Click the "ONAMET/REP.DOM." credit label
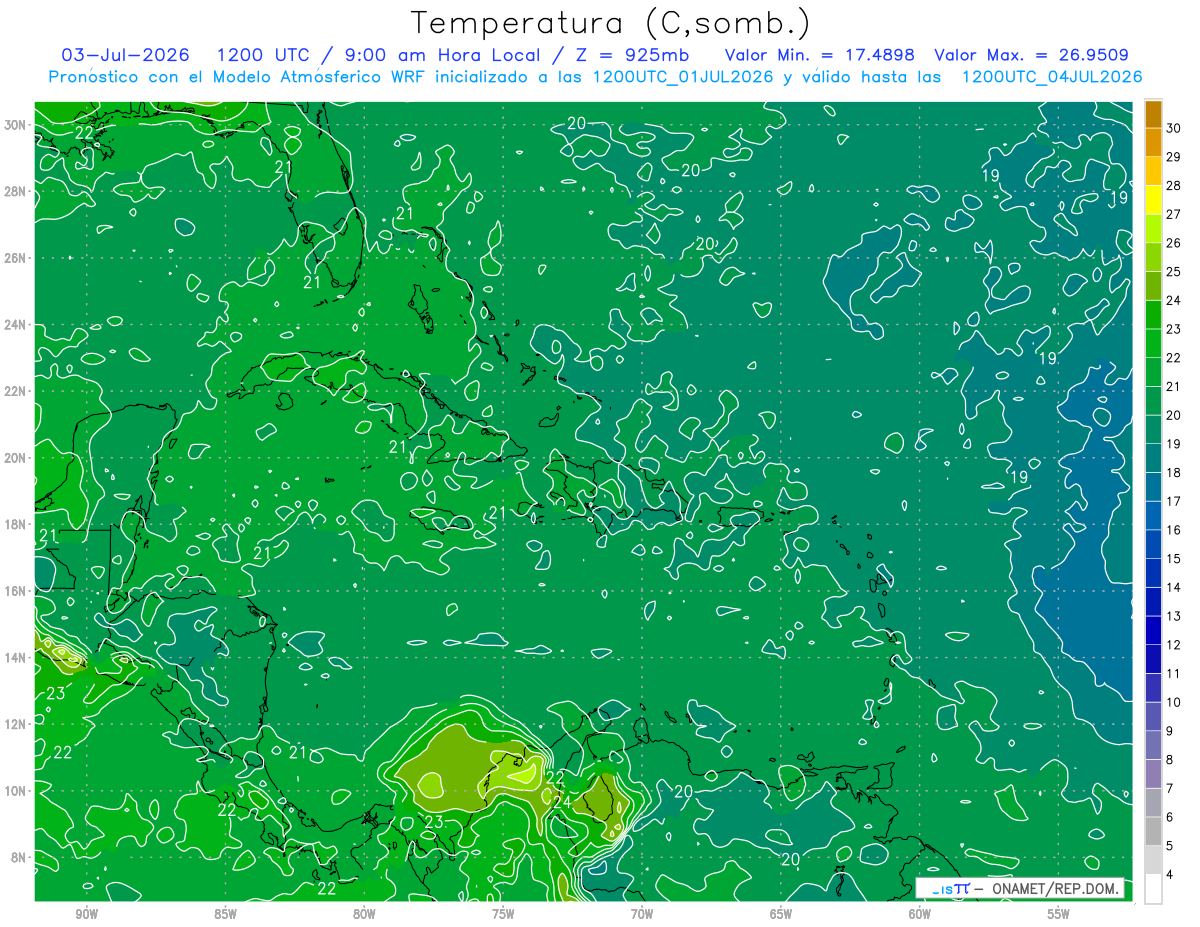Viewport: 1200px width, 927px height. [x=1055, y=889]
